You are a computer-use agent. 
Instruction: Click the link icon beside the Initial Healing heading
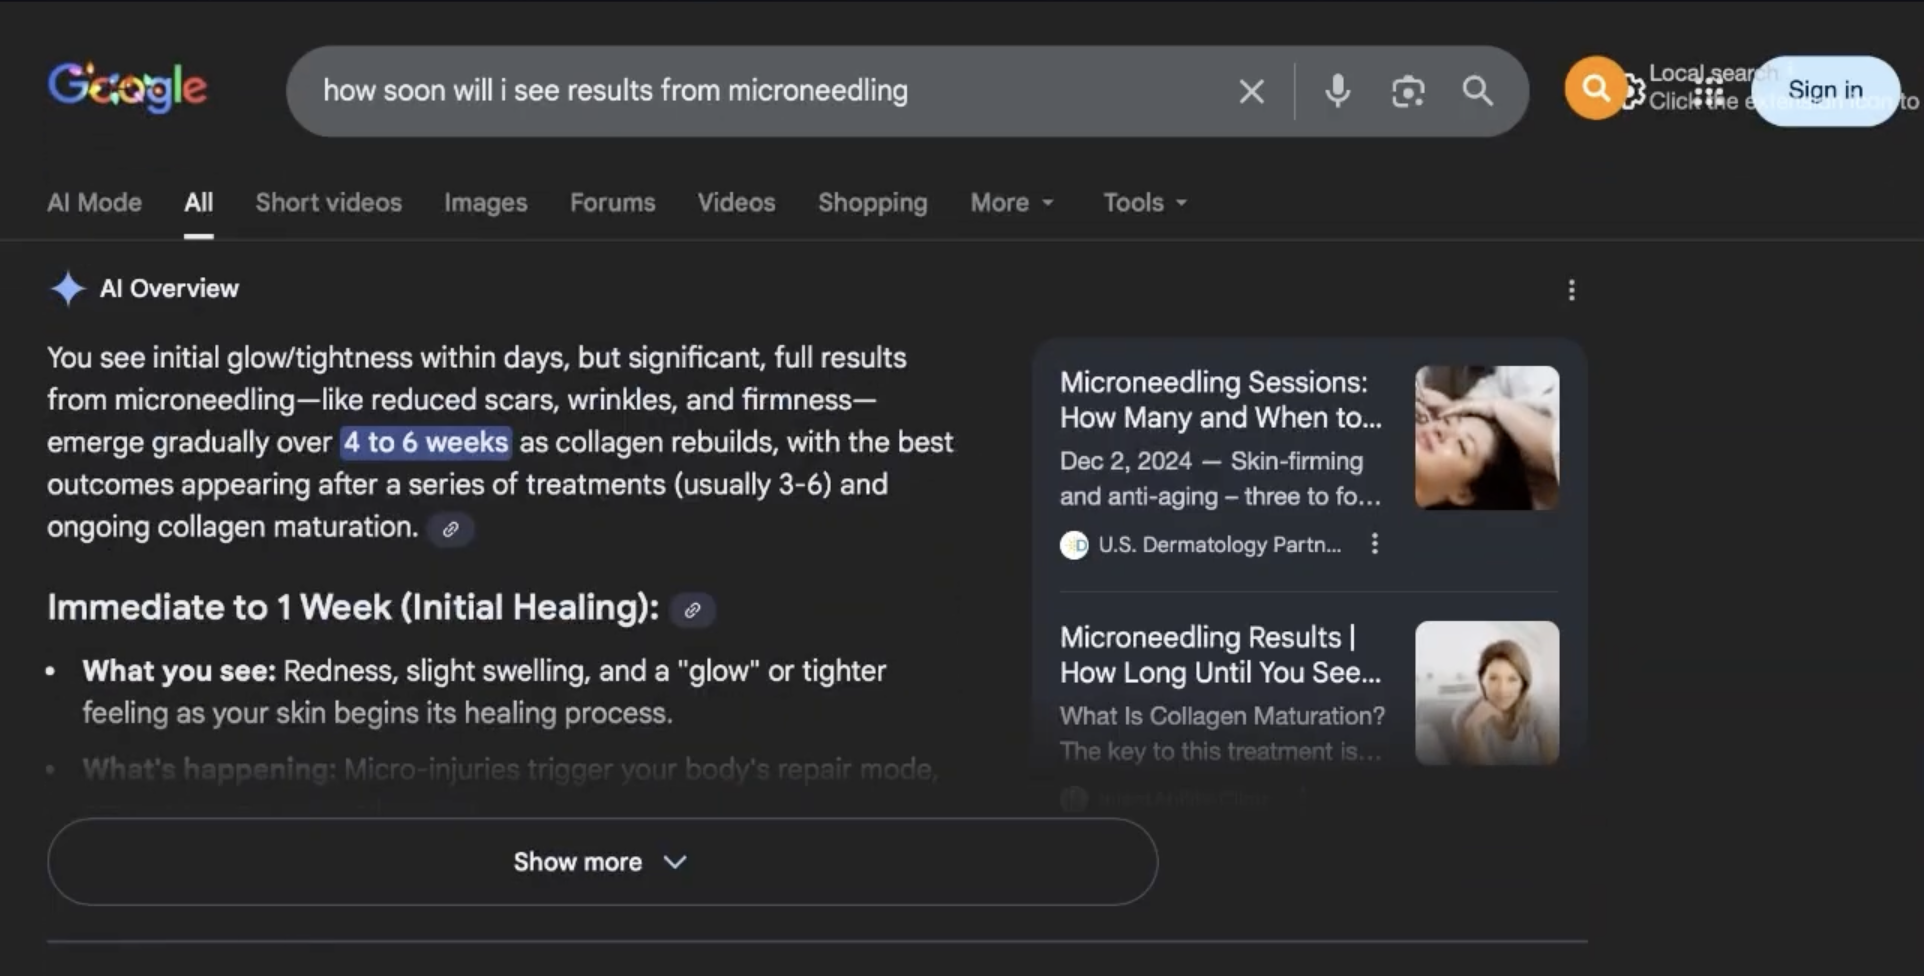(692, 610)
